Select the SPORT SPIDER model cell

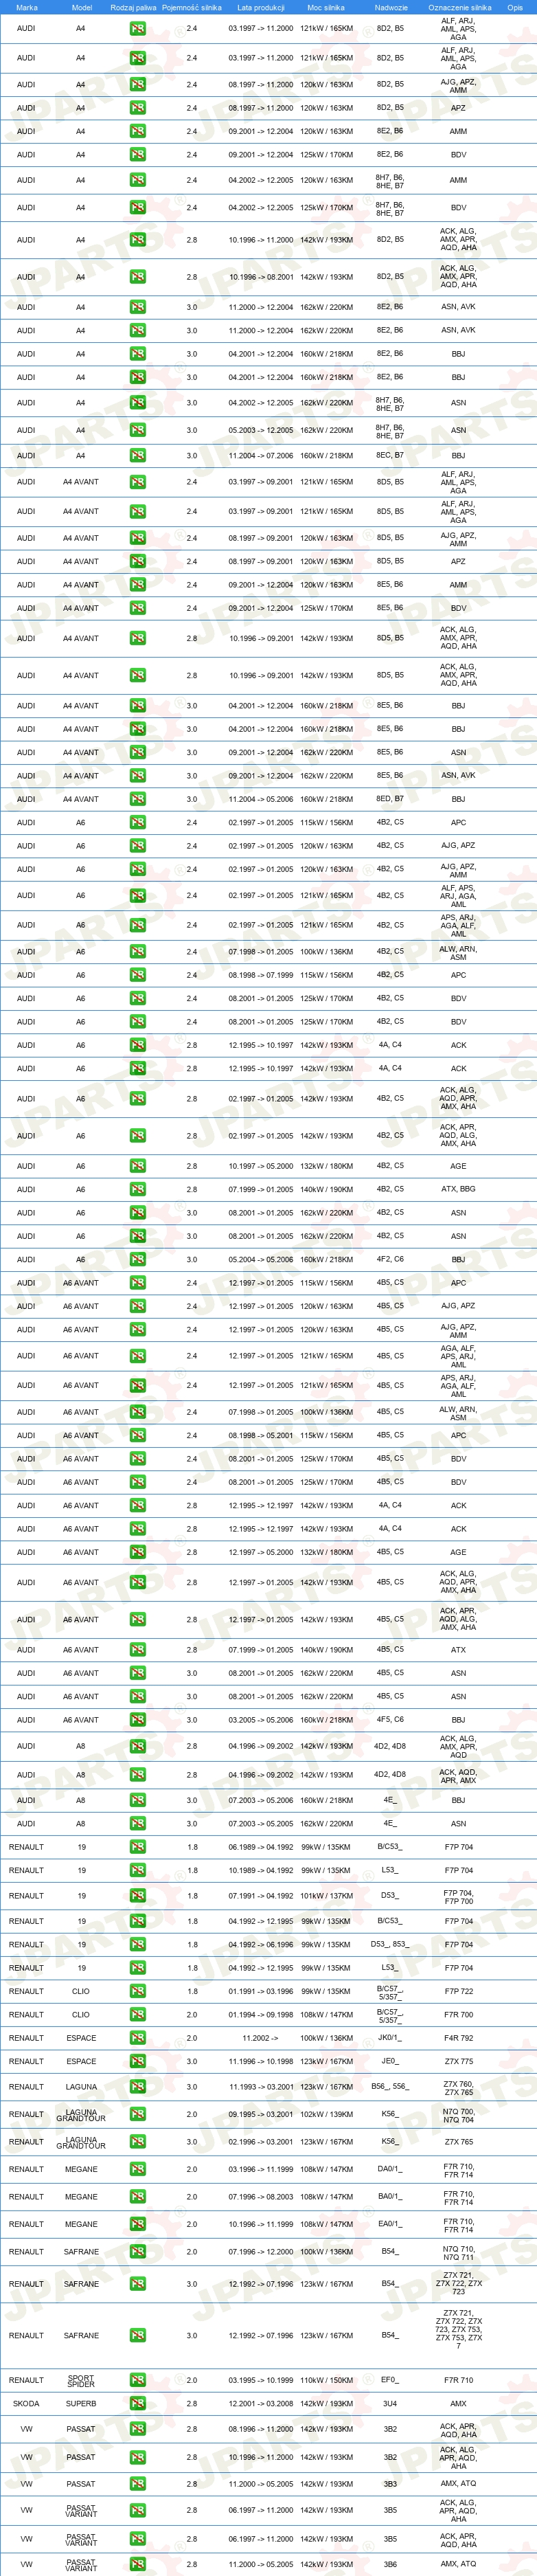tap(81, 2380)
